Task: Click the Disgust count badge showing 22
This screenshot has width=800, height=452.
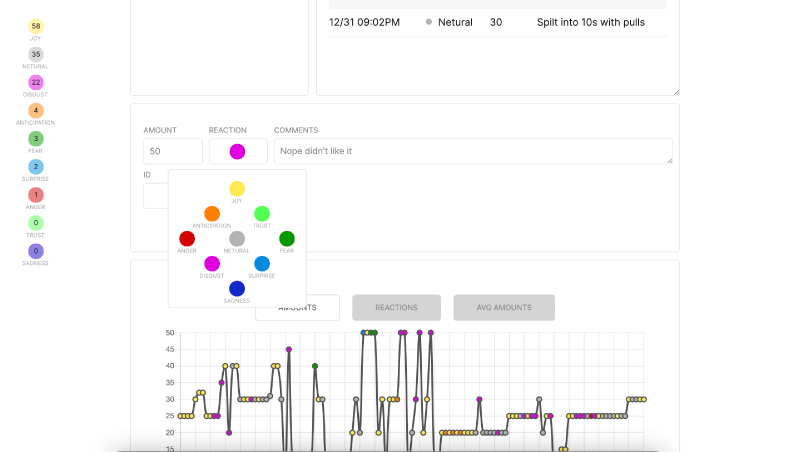Action: click(x=36, y=83)
